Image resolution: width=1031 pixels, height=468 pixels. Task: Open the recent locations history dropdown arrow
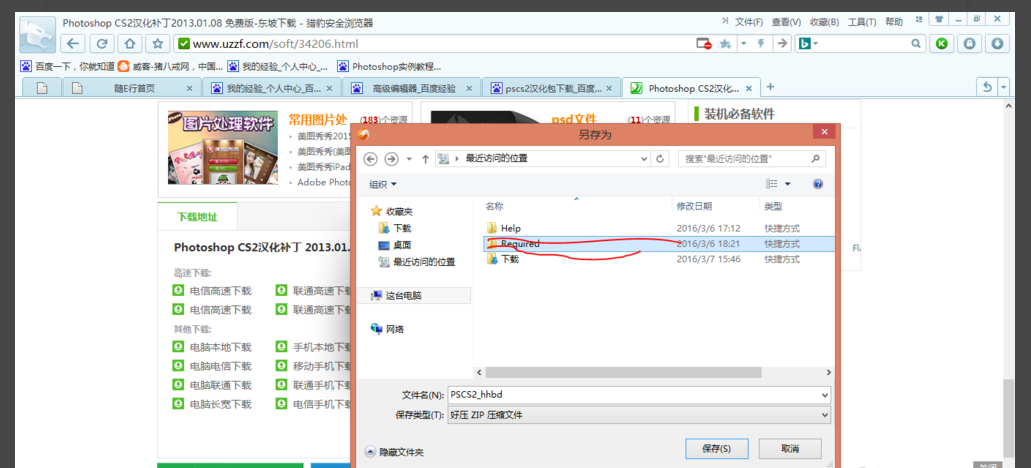tap(410, 158)
